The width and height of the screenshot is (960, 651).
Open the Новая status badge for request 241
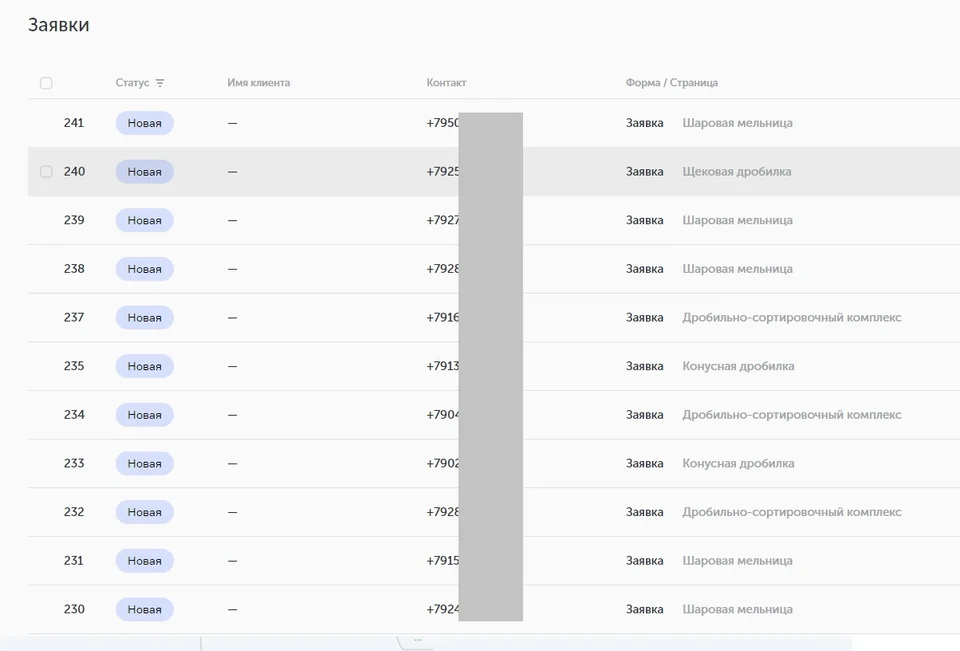click(x=144, y=123)
